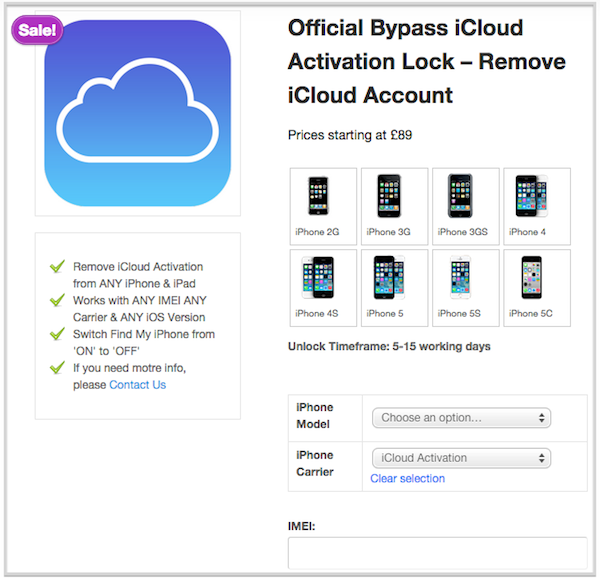Click the Clear selection link

tap(408, 479)
